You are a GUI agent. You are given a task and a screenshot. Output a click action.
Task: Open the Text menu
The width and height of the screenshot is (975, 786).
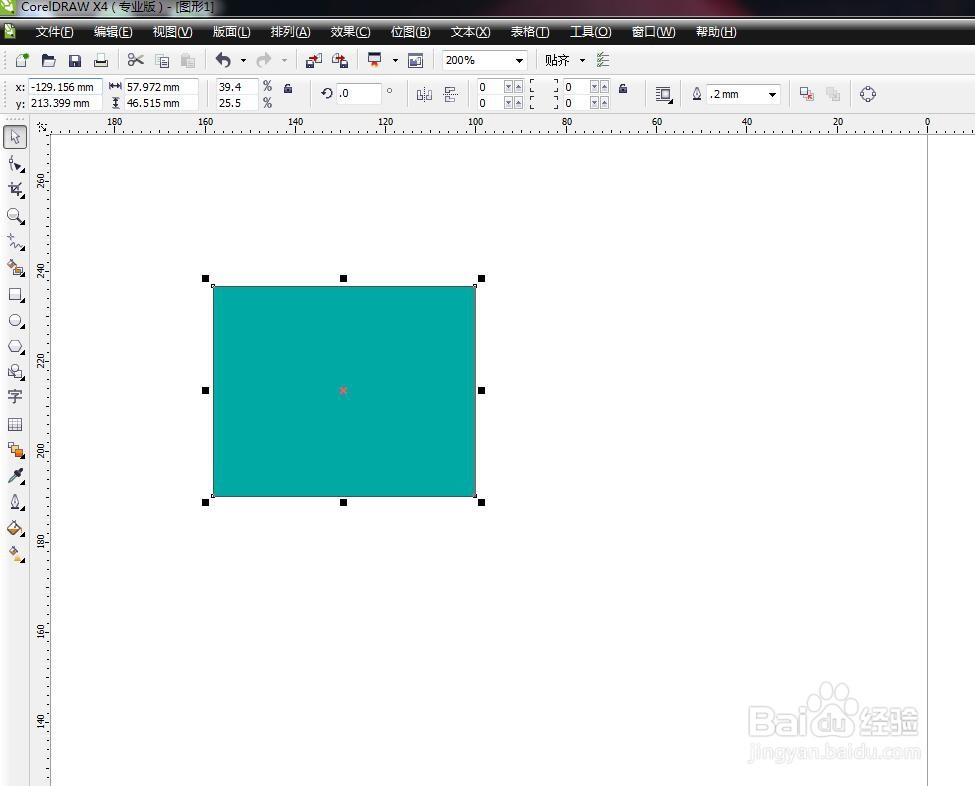tap(470, 32)
